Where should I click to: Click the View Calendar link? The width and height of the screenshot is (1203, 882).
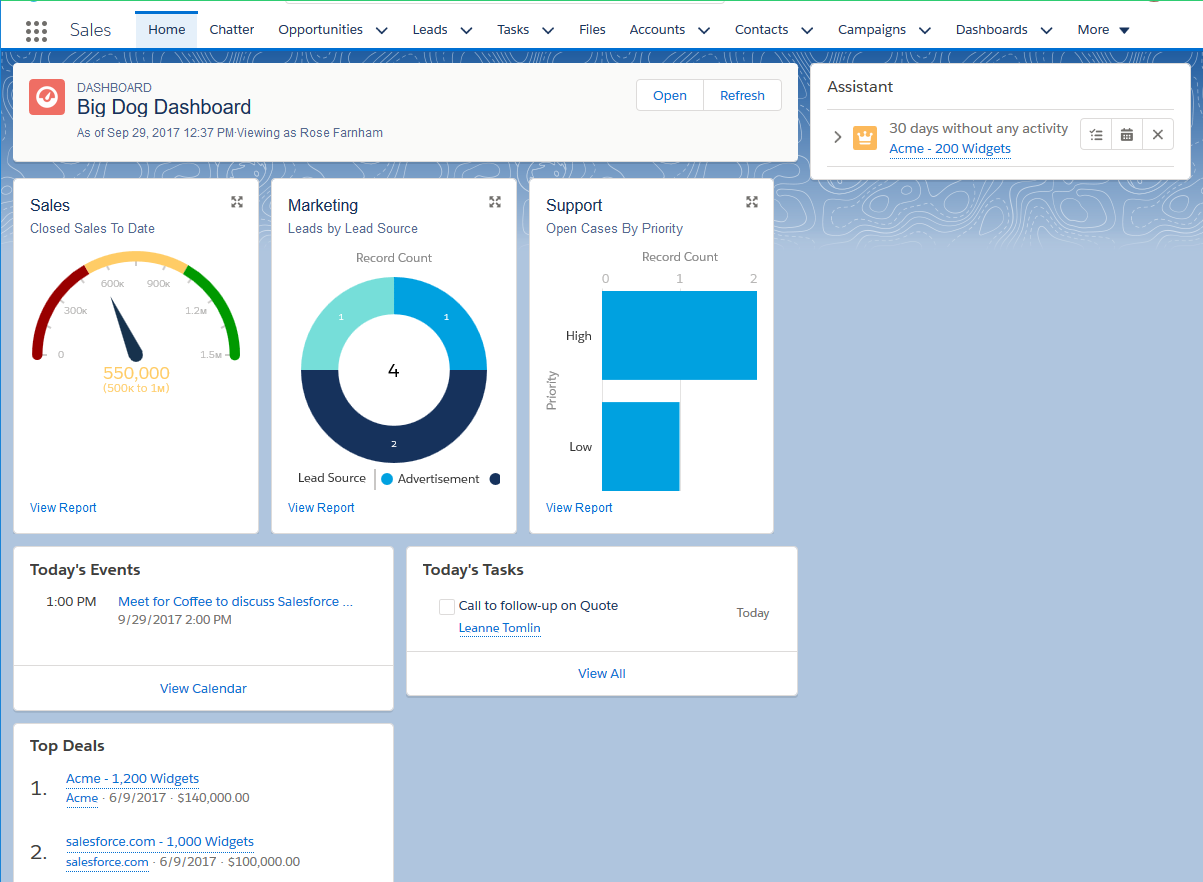coord(203,689)
